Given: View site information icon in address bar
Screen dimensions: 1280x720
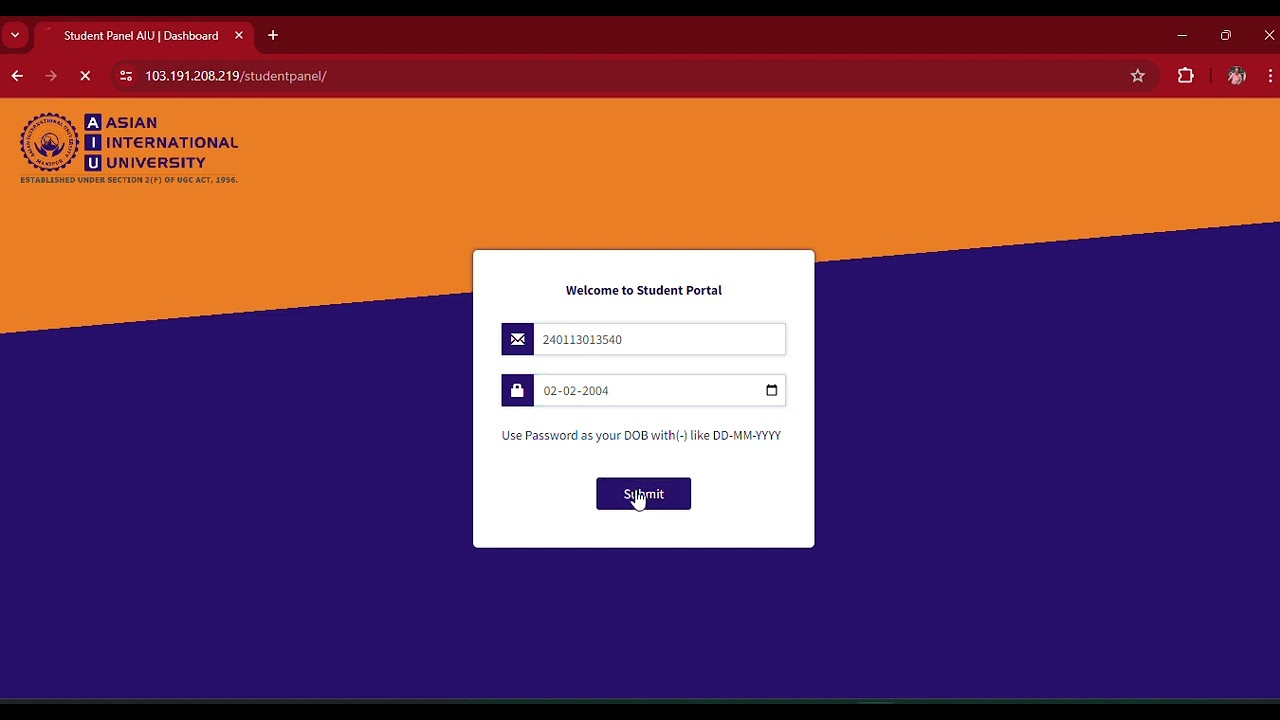Looking at the screenshot, I should 125,76.
